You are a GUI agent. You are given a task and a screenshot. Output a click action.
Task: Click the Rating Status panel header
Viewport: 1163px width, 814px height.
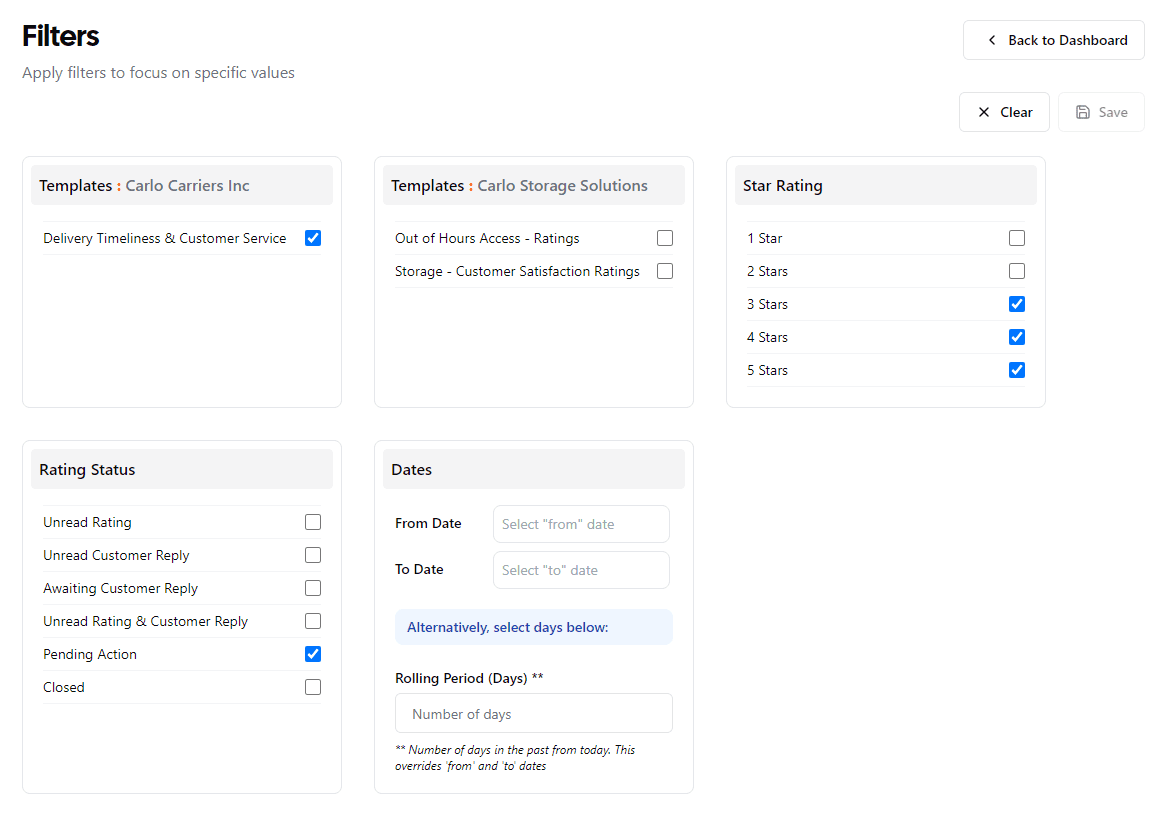click(182, 470)
